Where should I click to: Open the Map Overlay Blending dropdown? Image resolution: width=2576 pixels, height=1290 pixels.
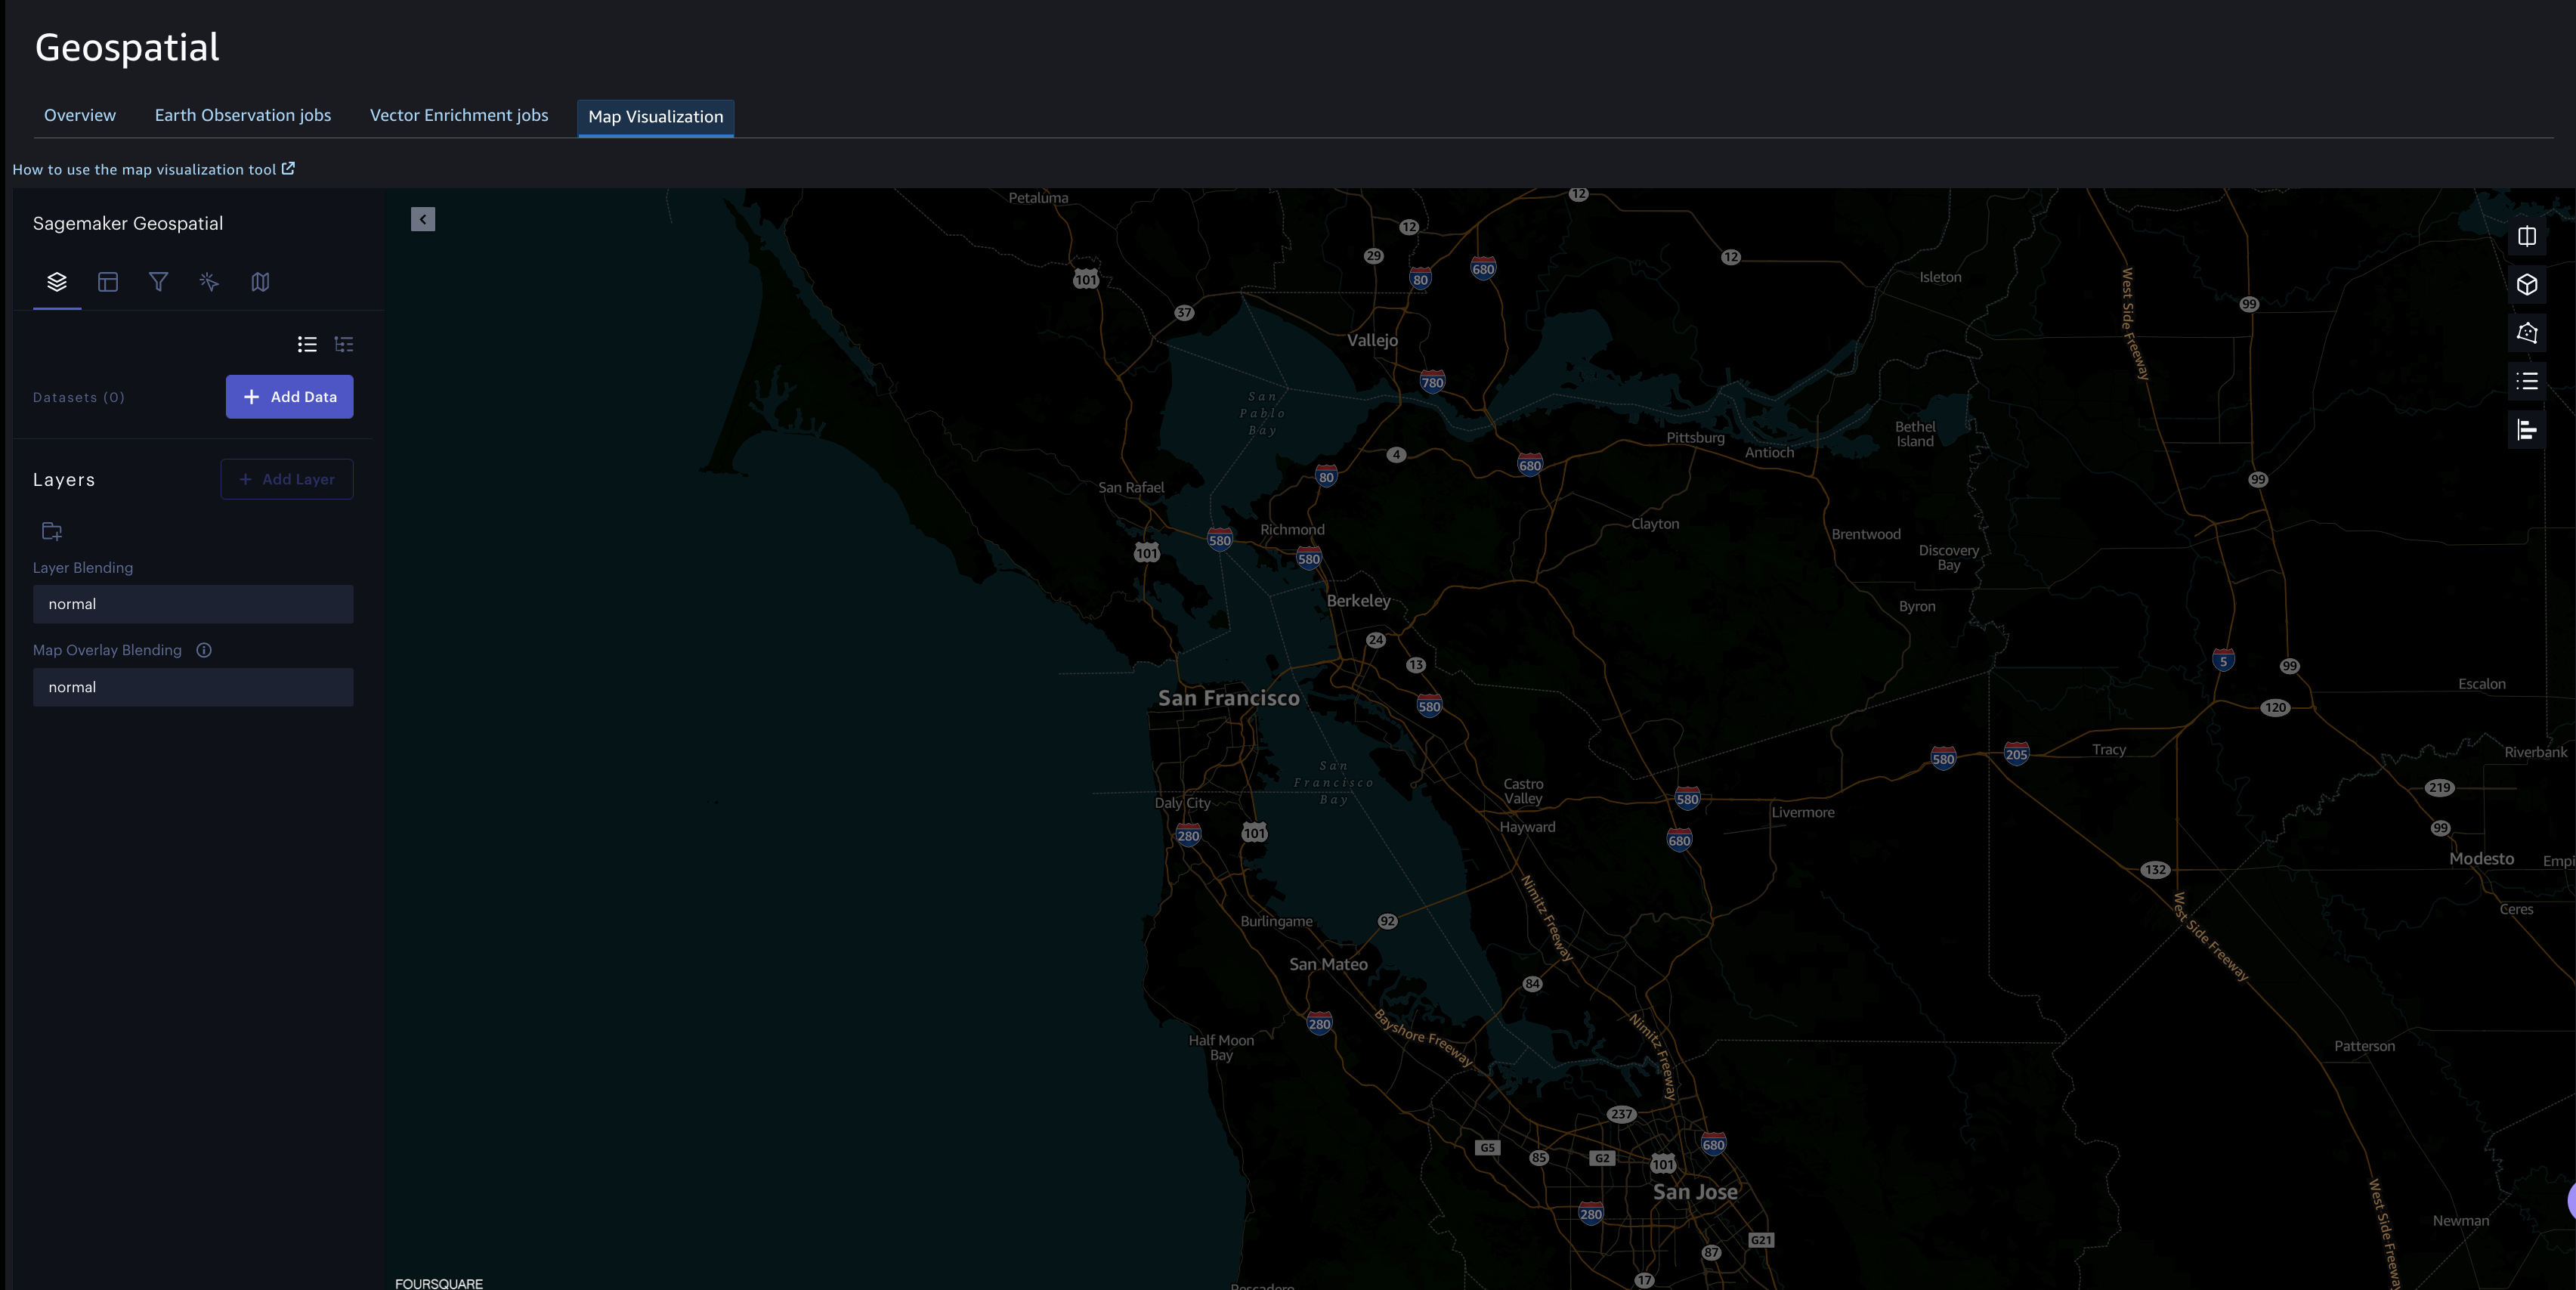pyautogui.click(x=193, y=686)
